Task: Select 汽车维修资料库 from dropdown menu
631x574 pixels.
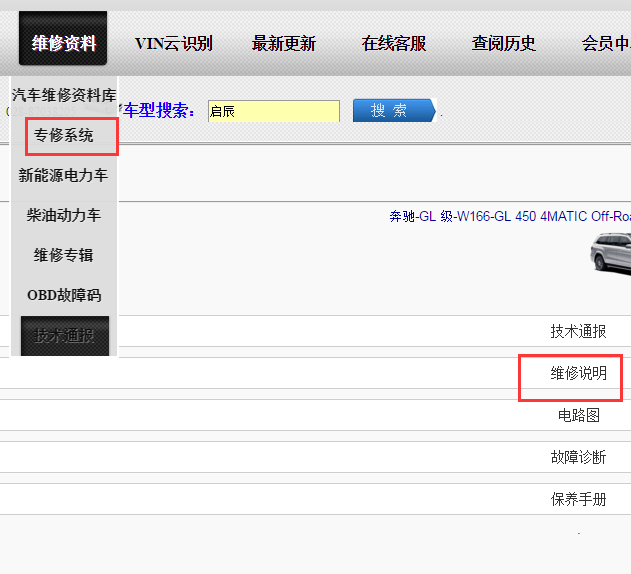Action: (x=64, y=95)
